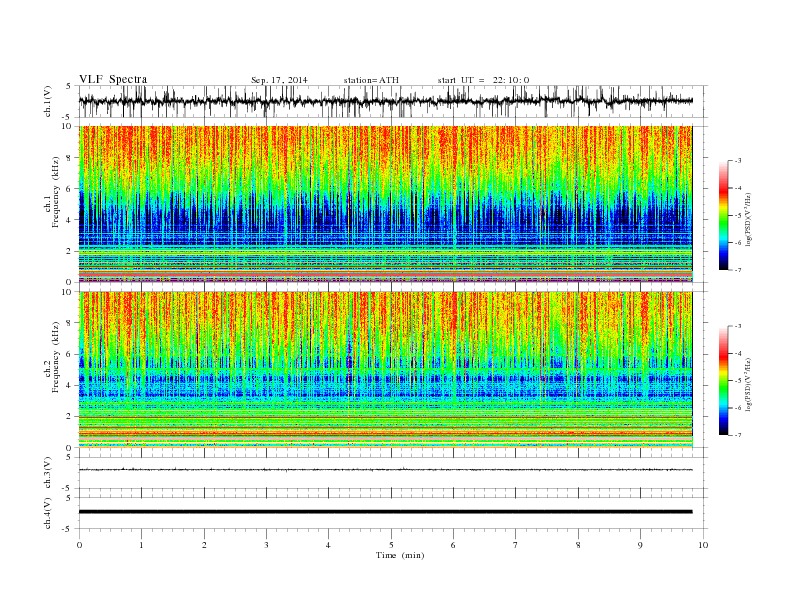Screen dimensions: 792x612
Task: Click the ch.1 spectrogram panel
Action: click(x=386, y=204)
